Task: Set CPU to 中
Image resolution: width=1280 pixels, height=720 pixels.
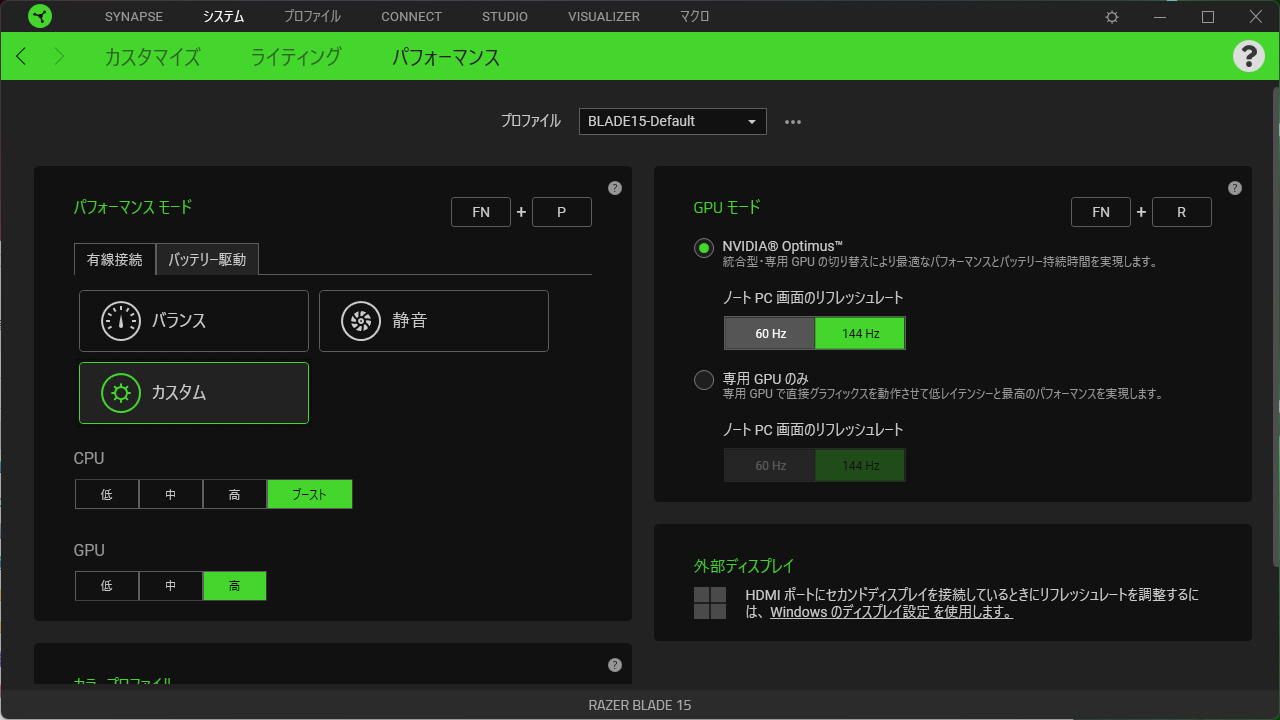Action: pos(171,494)
